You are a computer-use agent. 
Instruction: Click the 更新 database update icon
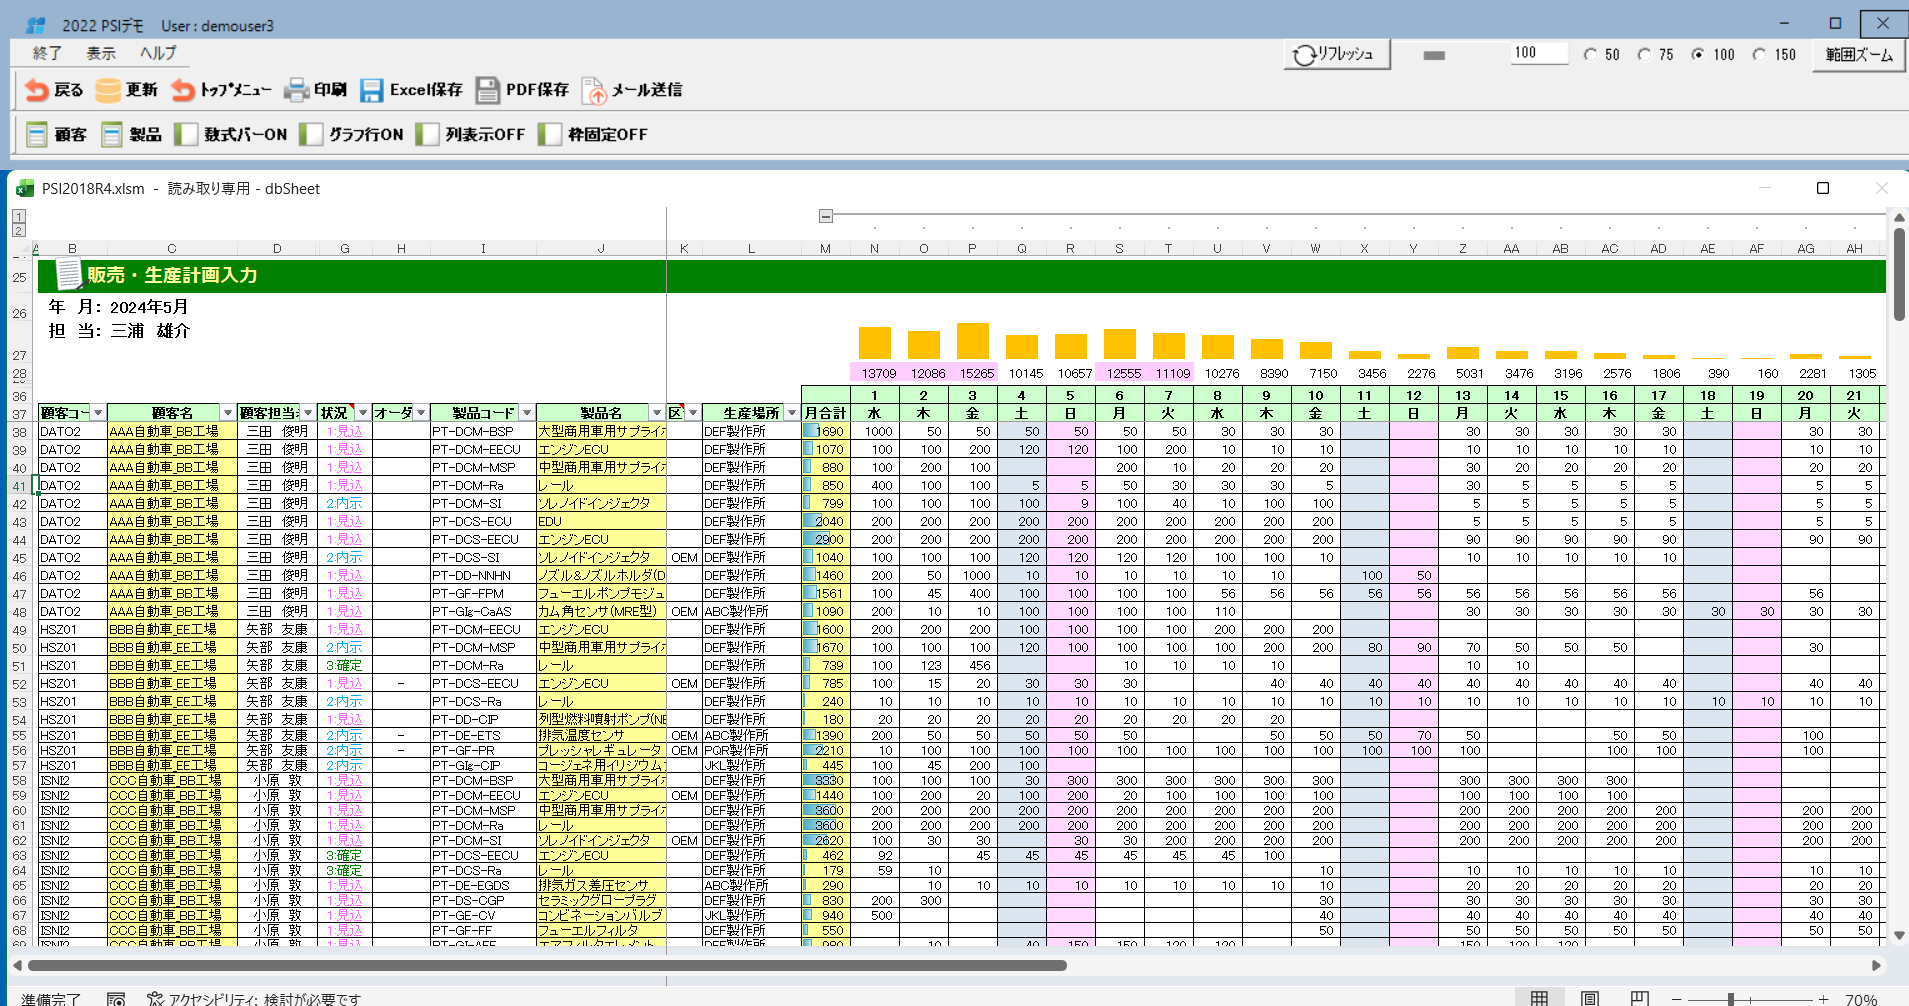(x=108, y=90)
